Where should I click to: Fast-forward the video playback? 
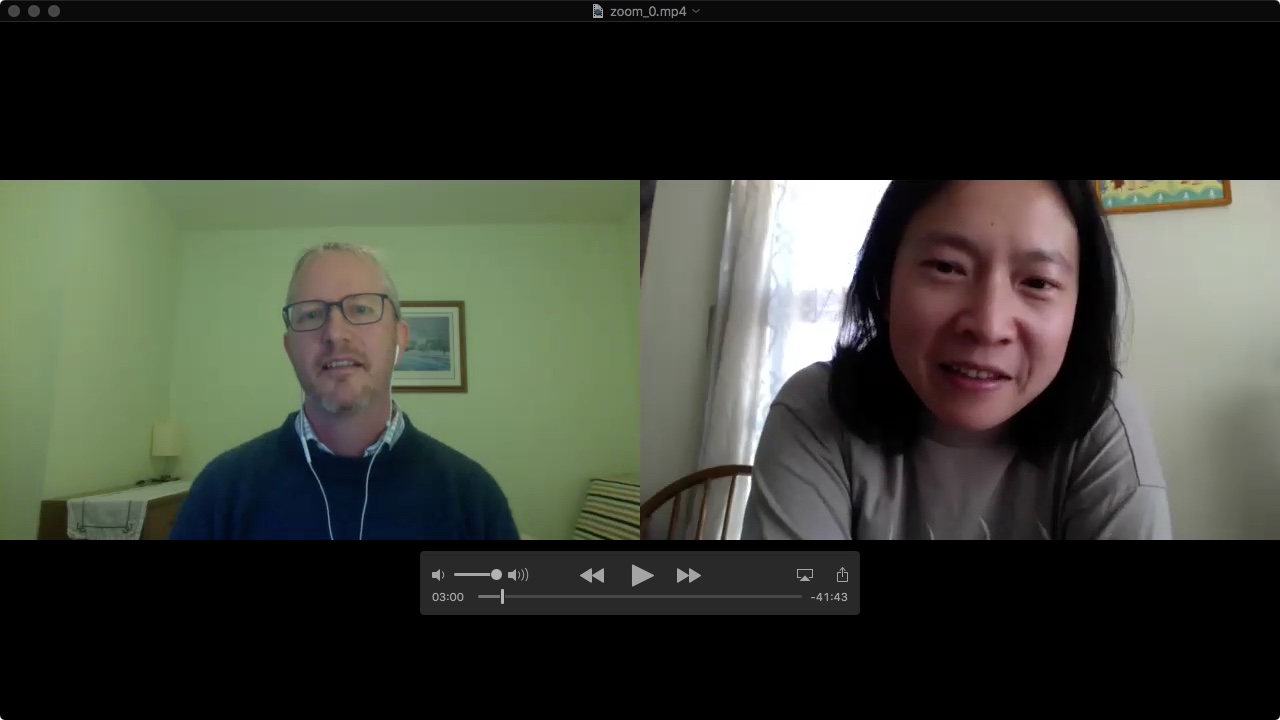coord(689,575)
